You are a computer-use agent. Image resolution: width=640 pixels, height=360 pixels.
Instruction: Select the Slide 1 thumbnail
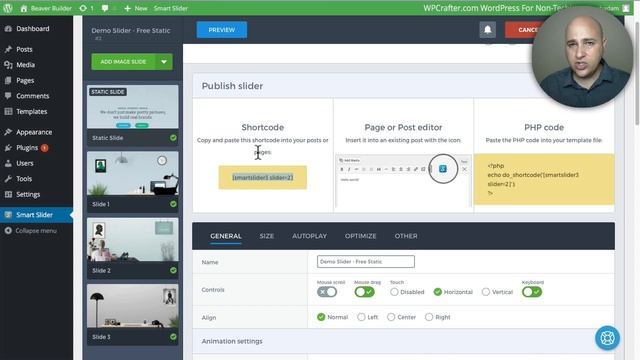click(132, 173)
